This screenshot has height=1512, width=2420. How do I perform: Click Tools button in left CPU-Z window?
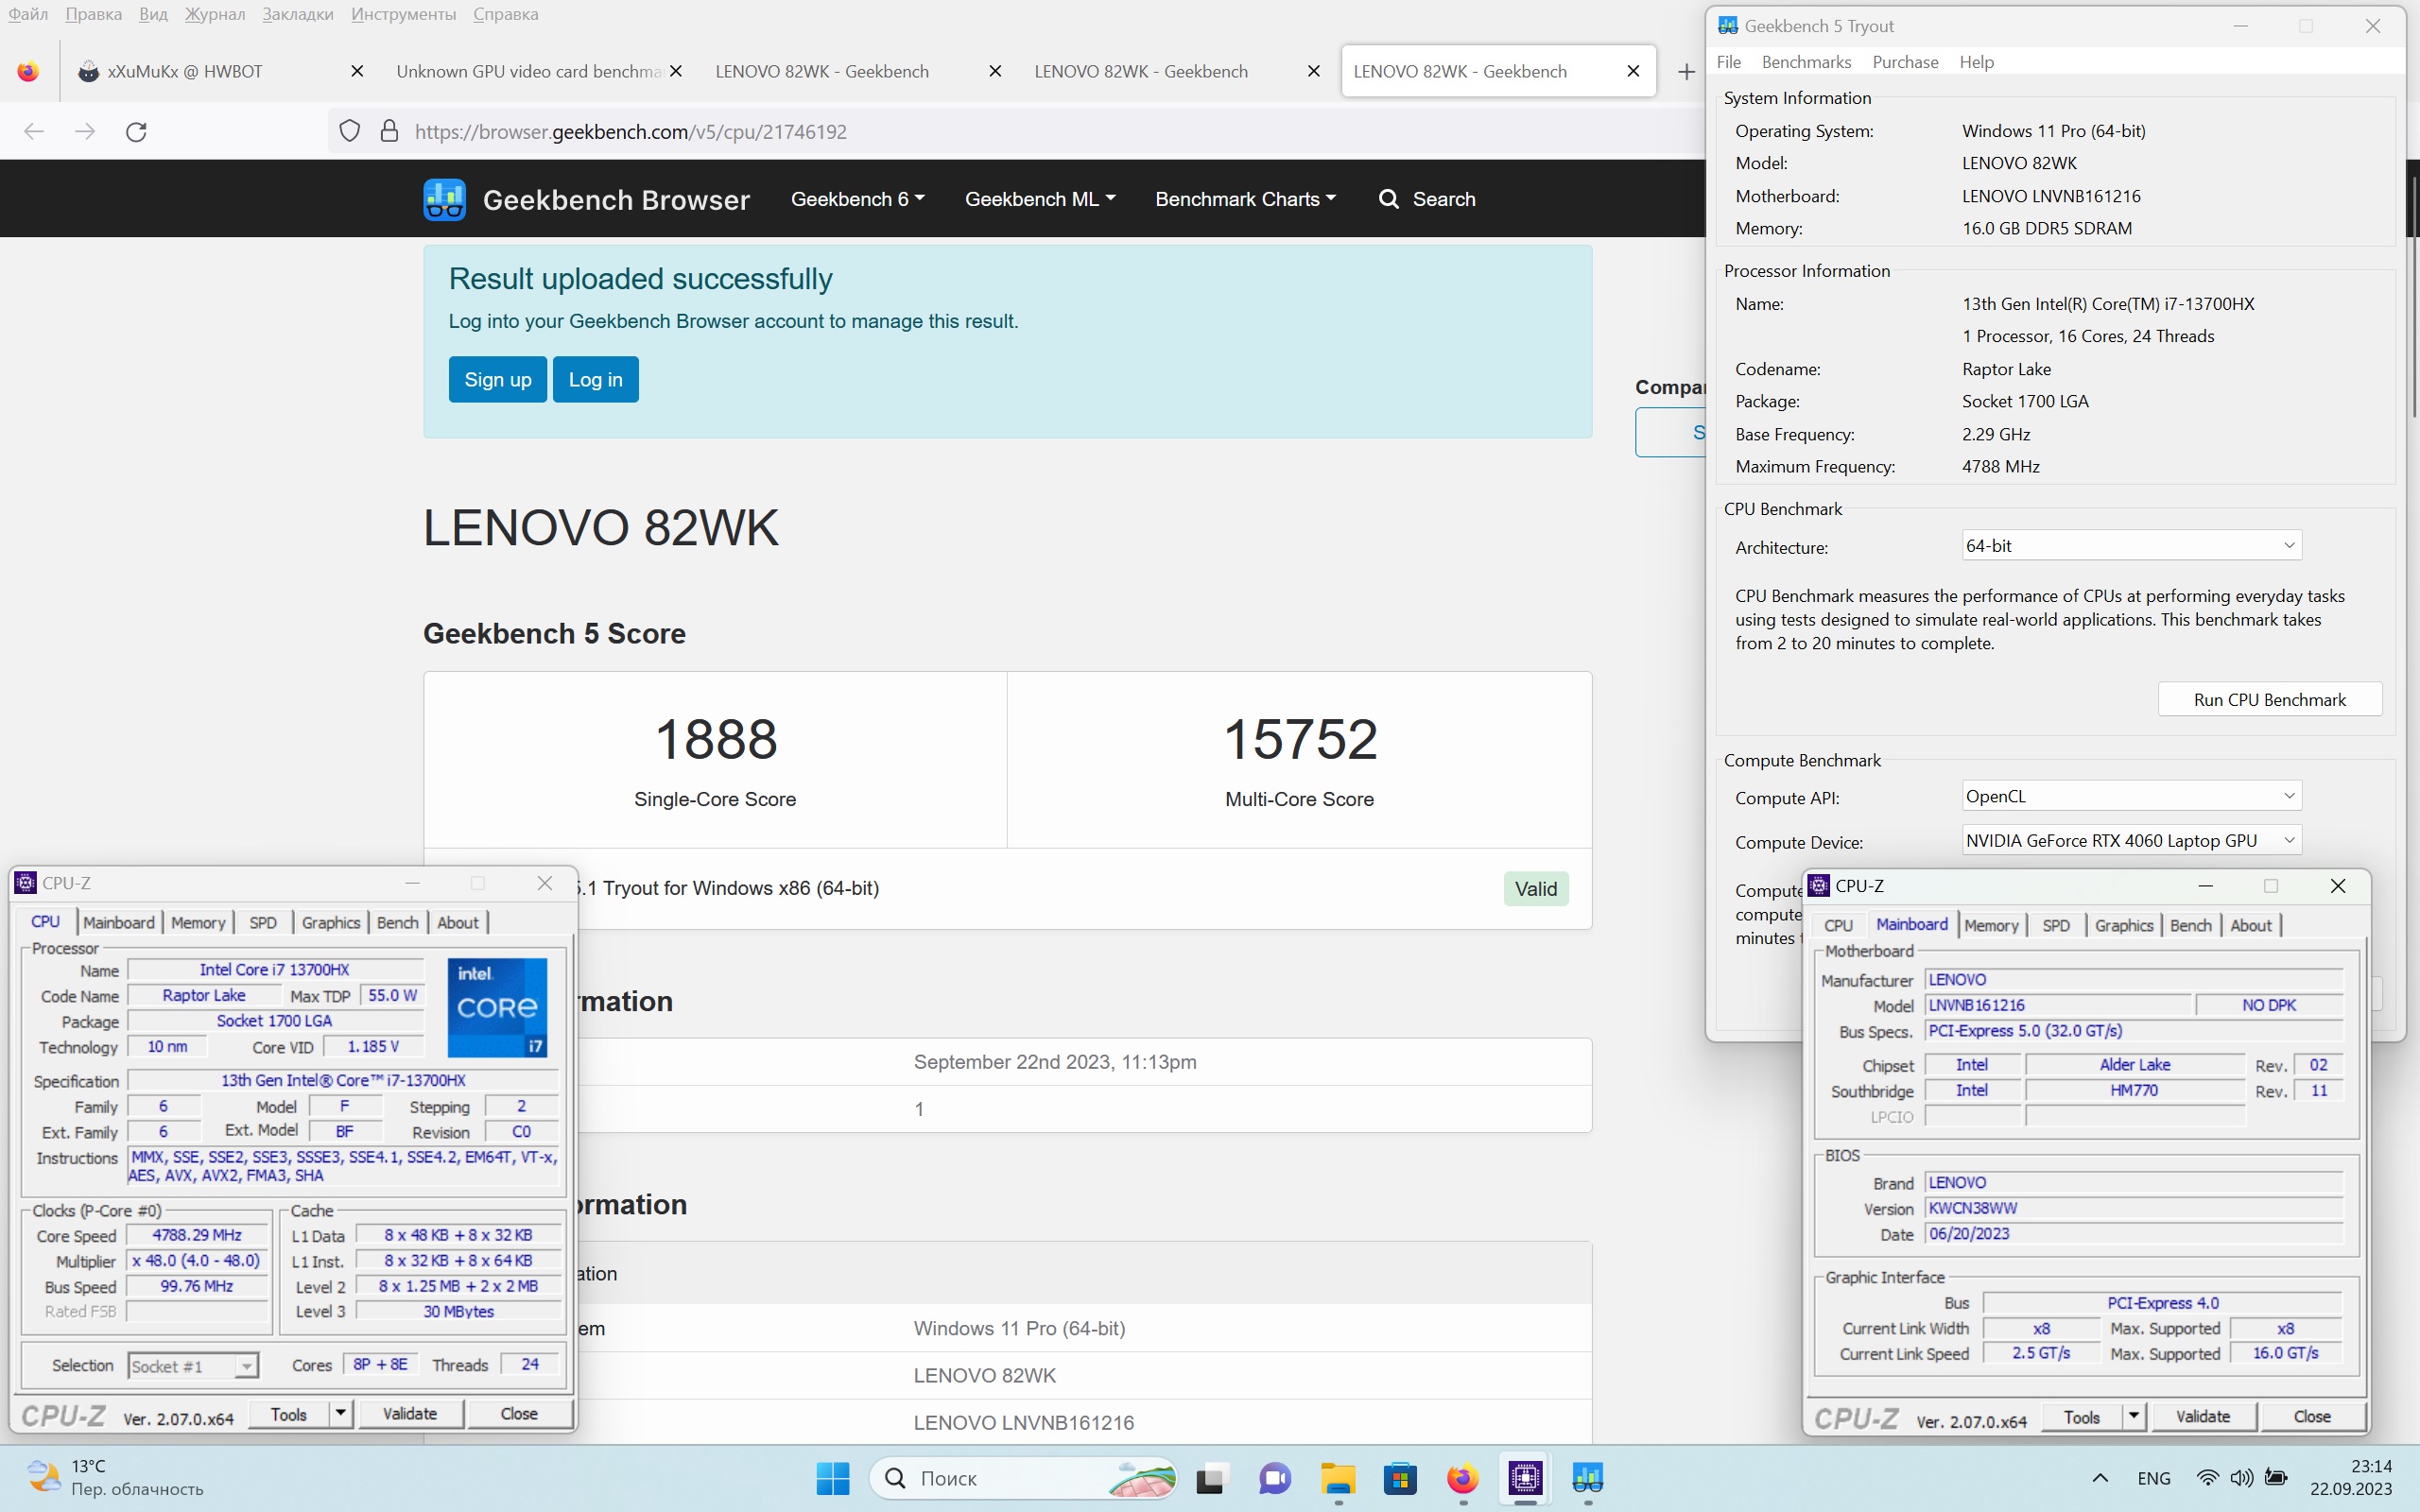[289, 1413]
